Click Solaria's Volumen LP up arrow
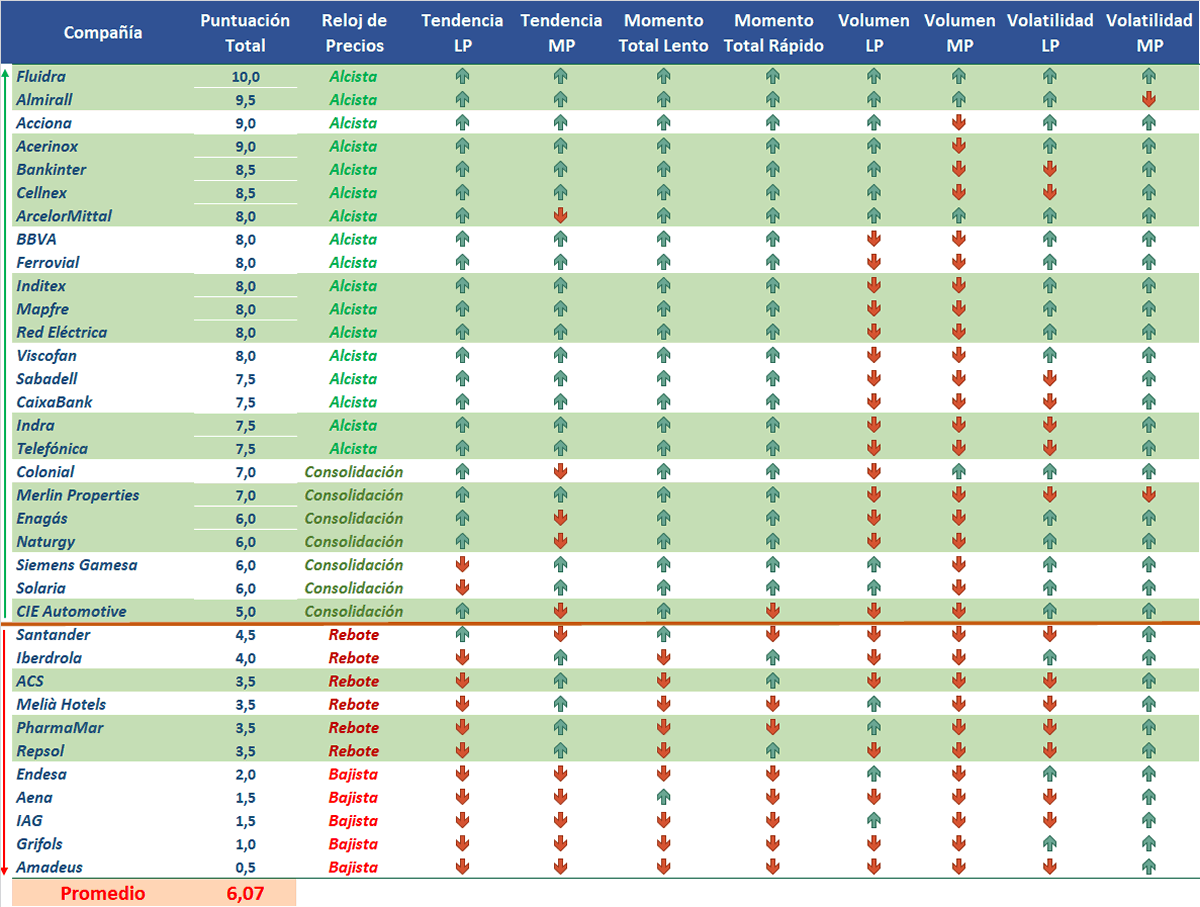Image resolution: width=1200 pixels, height=907 pixels. [873, 588]
